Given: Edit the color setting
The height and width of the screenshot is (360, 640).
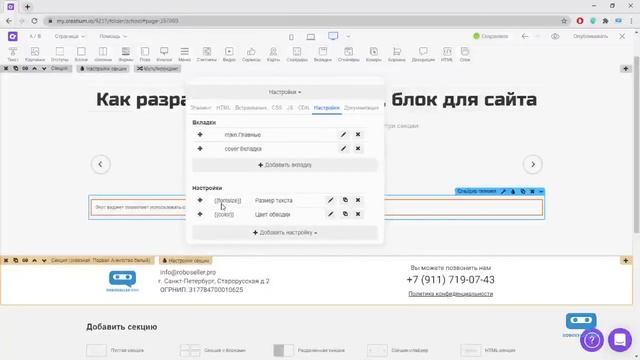Looking at the screenshot, I should click(x=331, y=214).
